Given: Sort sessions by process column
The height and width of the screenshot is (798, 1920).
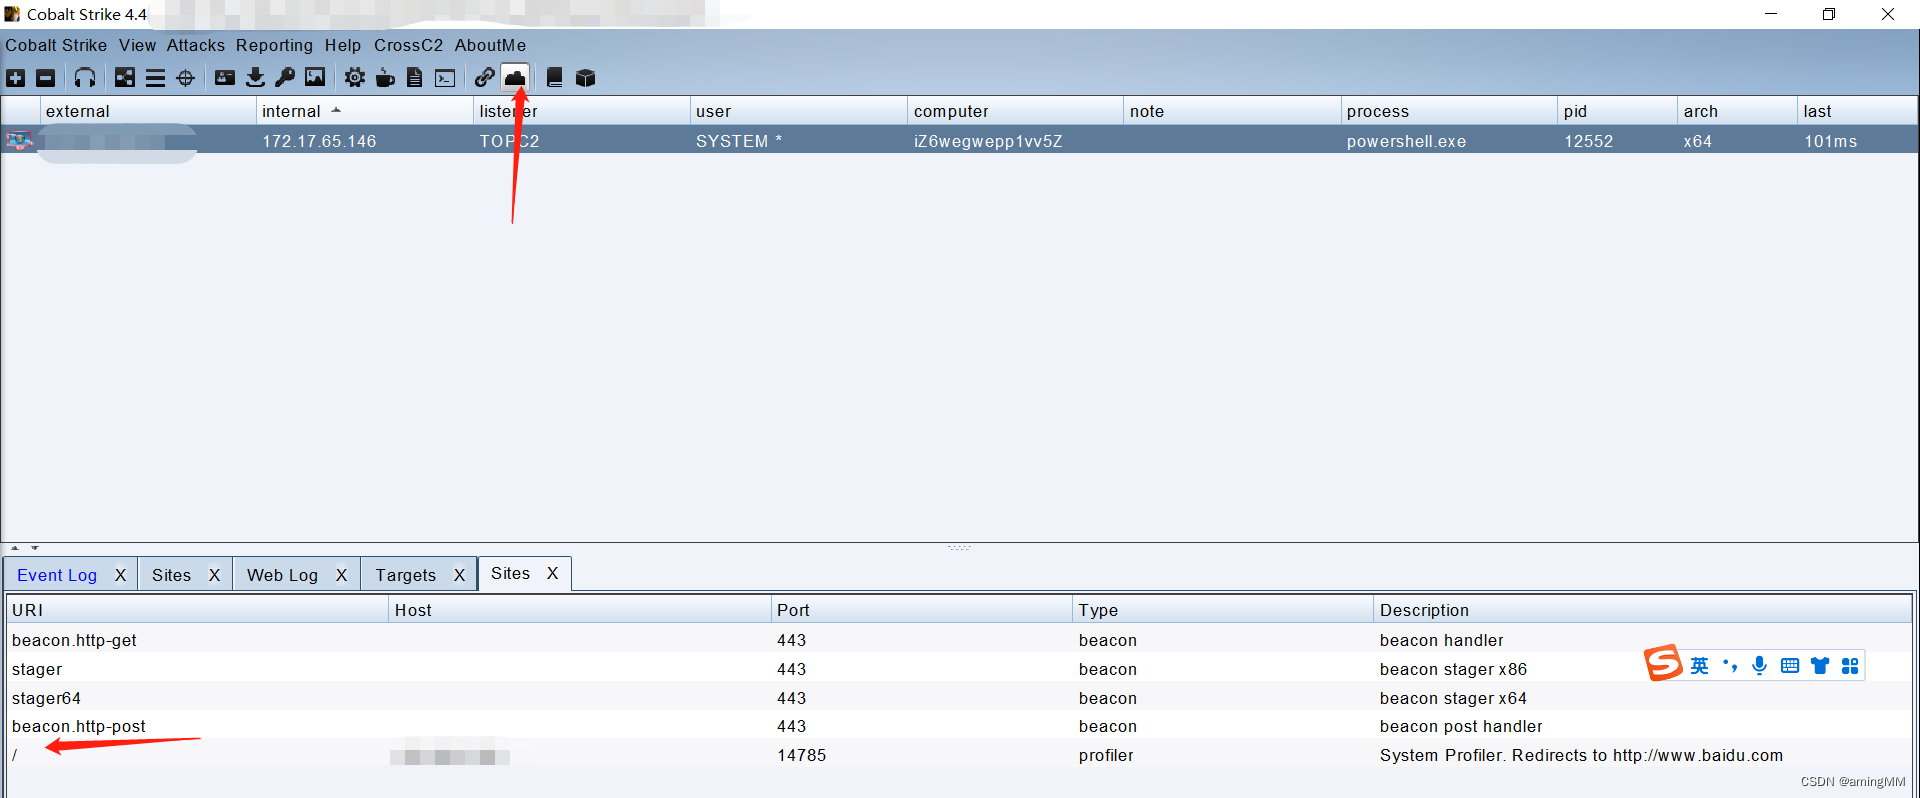Looking at the screenshot, I should (1449, 111).
